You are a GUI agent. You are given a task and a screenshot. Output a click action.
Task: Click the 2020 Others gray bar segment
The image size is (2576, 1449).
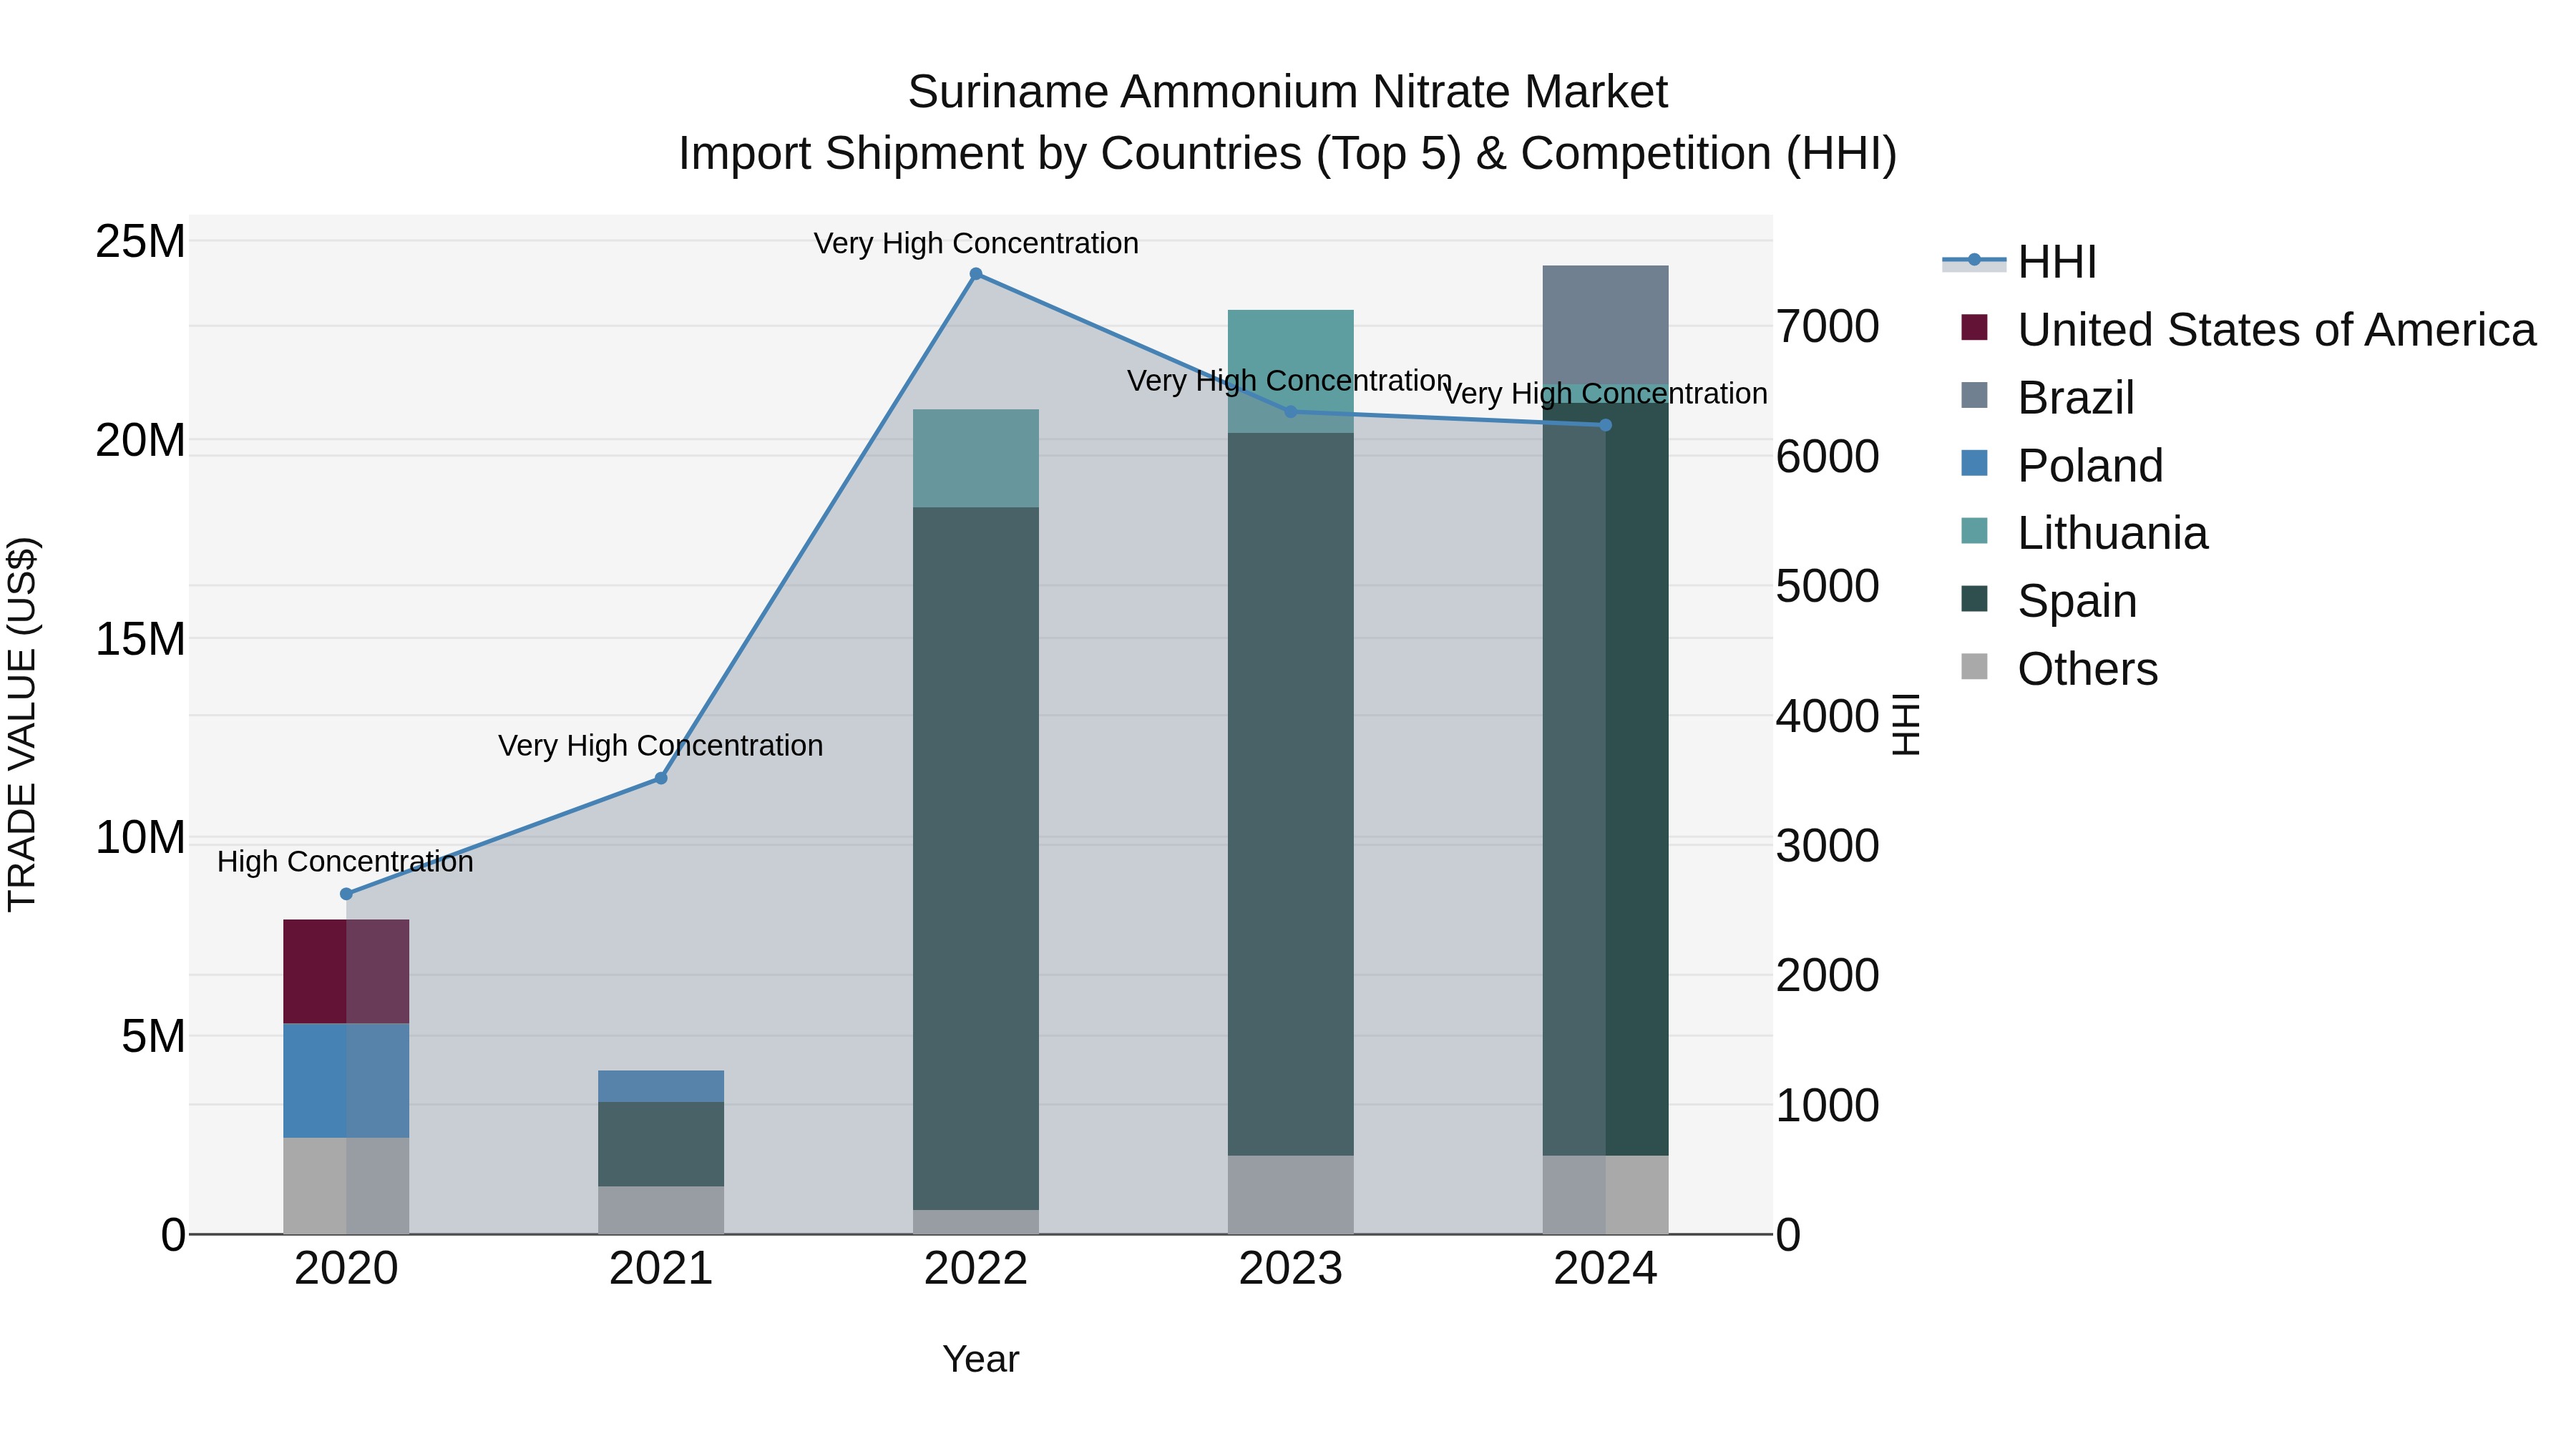click(x=346, y=1186)
